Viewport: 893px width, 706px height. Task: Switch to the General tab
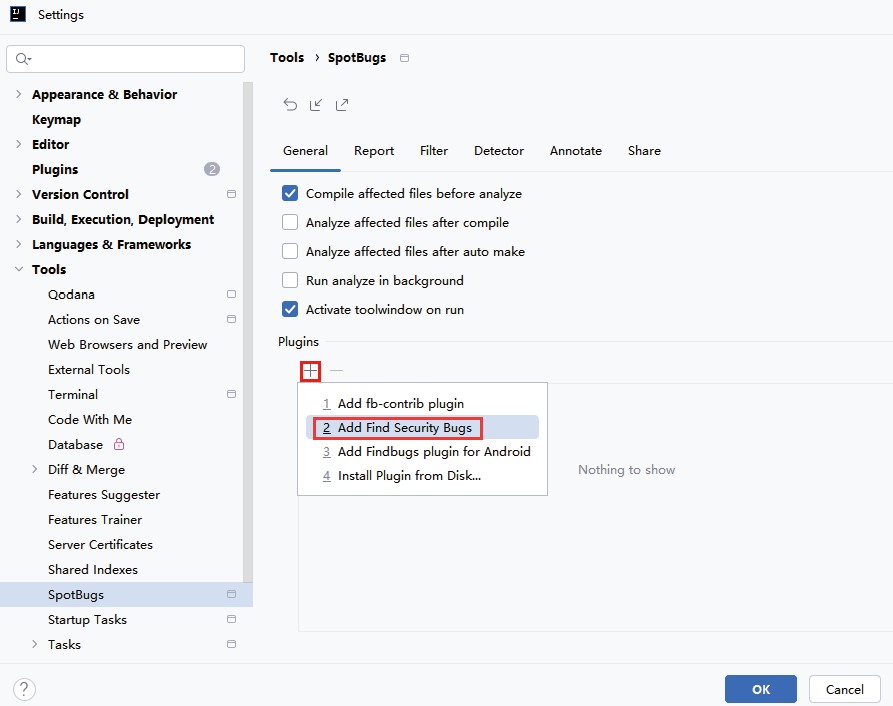click(305, 151)
